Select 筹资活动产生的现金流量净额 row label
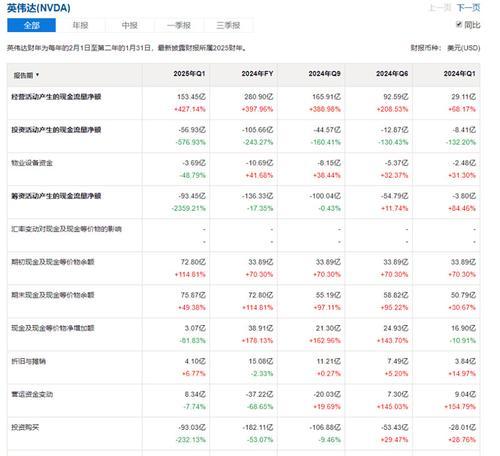The height and width of the screenshot is (456, 500). 56,196
